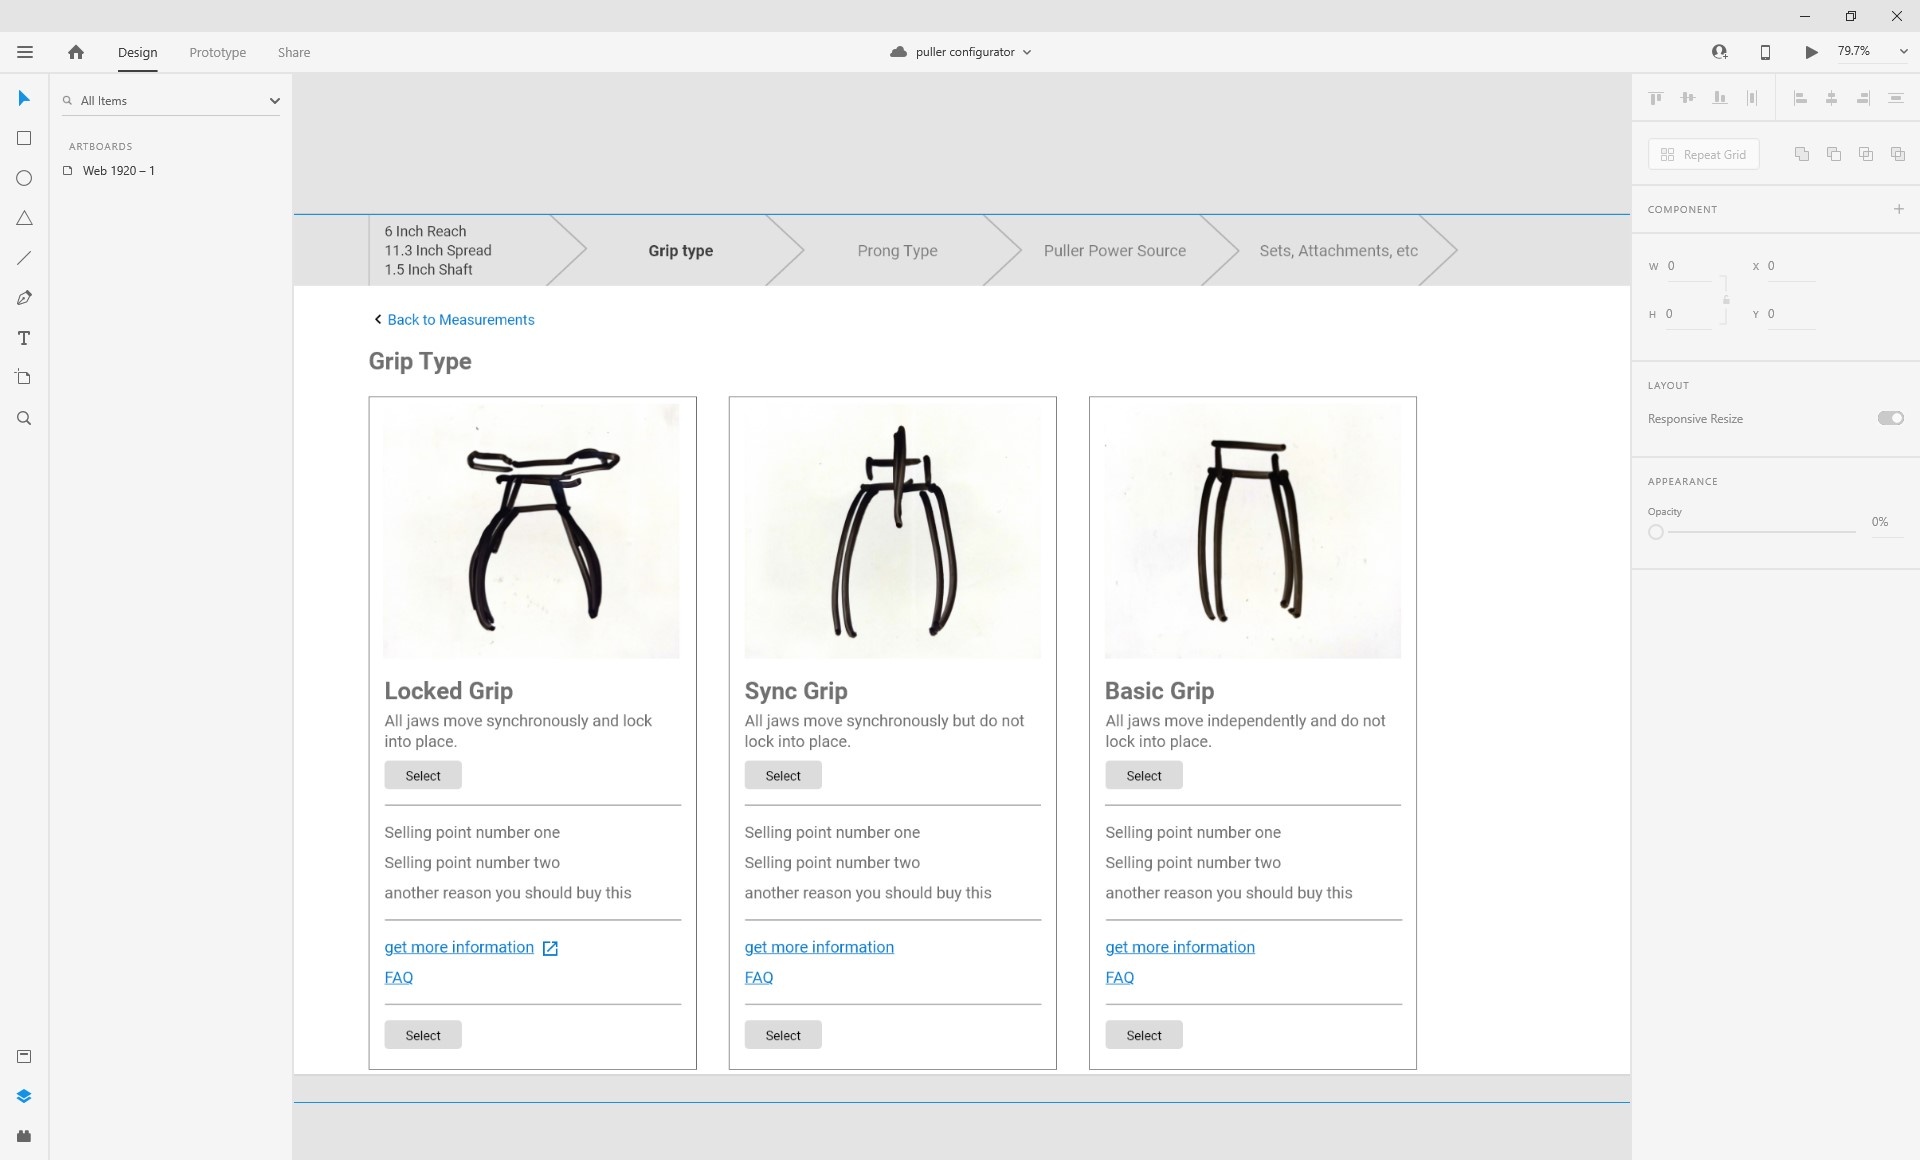The image size is (1920, 1160).
Task: Open the zoom percentage dropdown
Action: [x=1903, y=52]
